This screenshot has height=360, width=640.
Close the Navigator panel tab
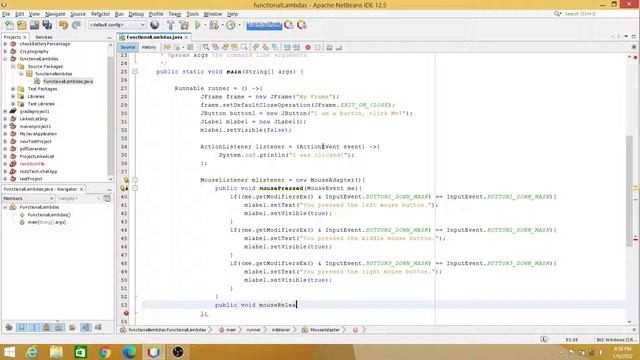(82, 189)
